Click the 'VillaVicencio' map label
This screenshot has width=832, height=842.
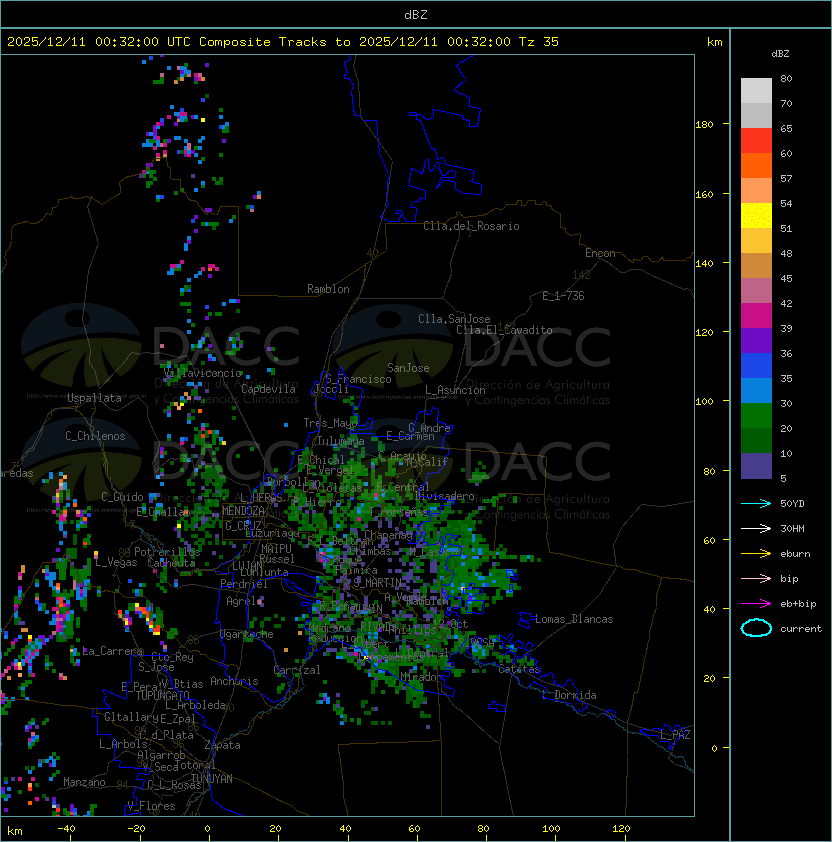[202, 373]
